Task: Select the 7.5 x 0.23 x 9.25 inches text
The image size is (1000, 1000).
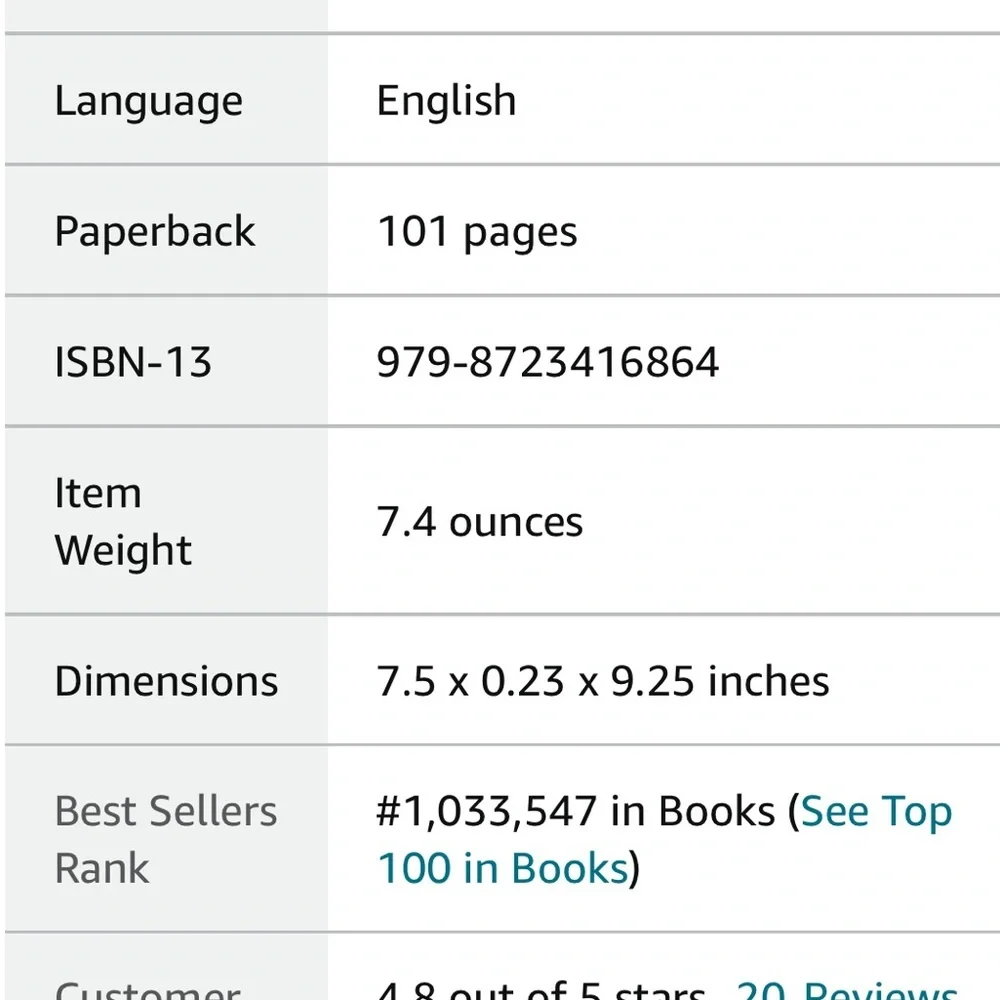Action: [x=603, y=680]
